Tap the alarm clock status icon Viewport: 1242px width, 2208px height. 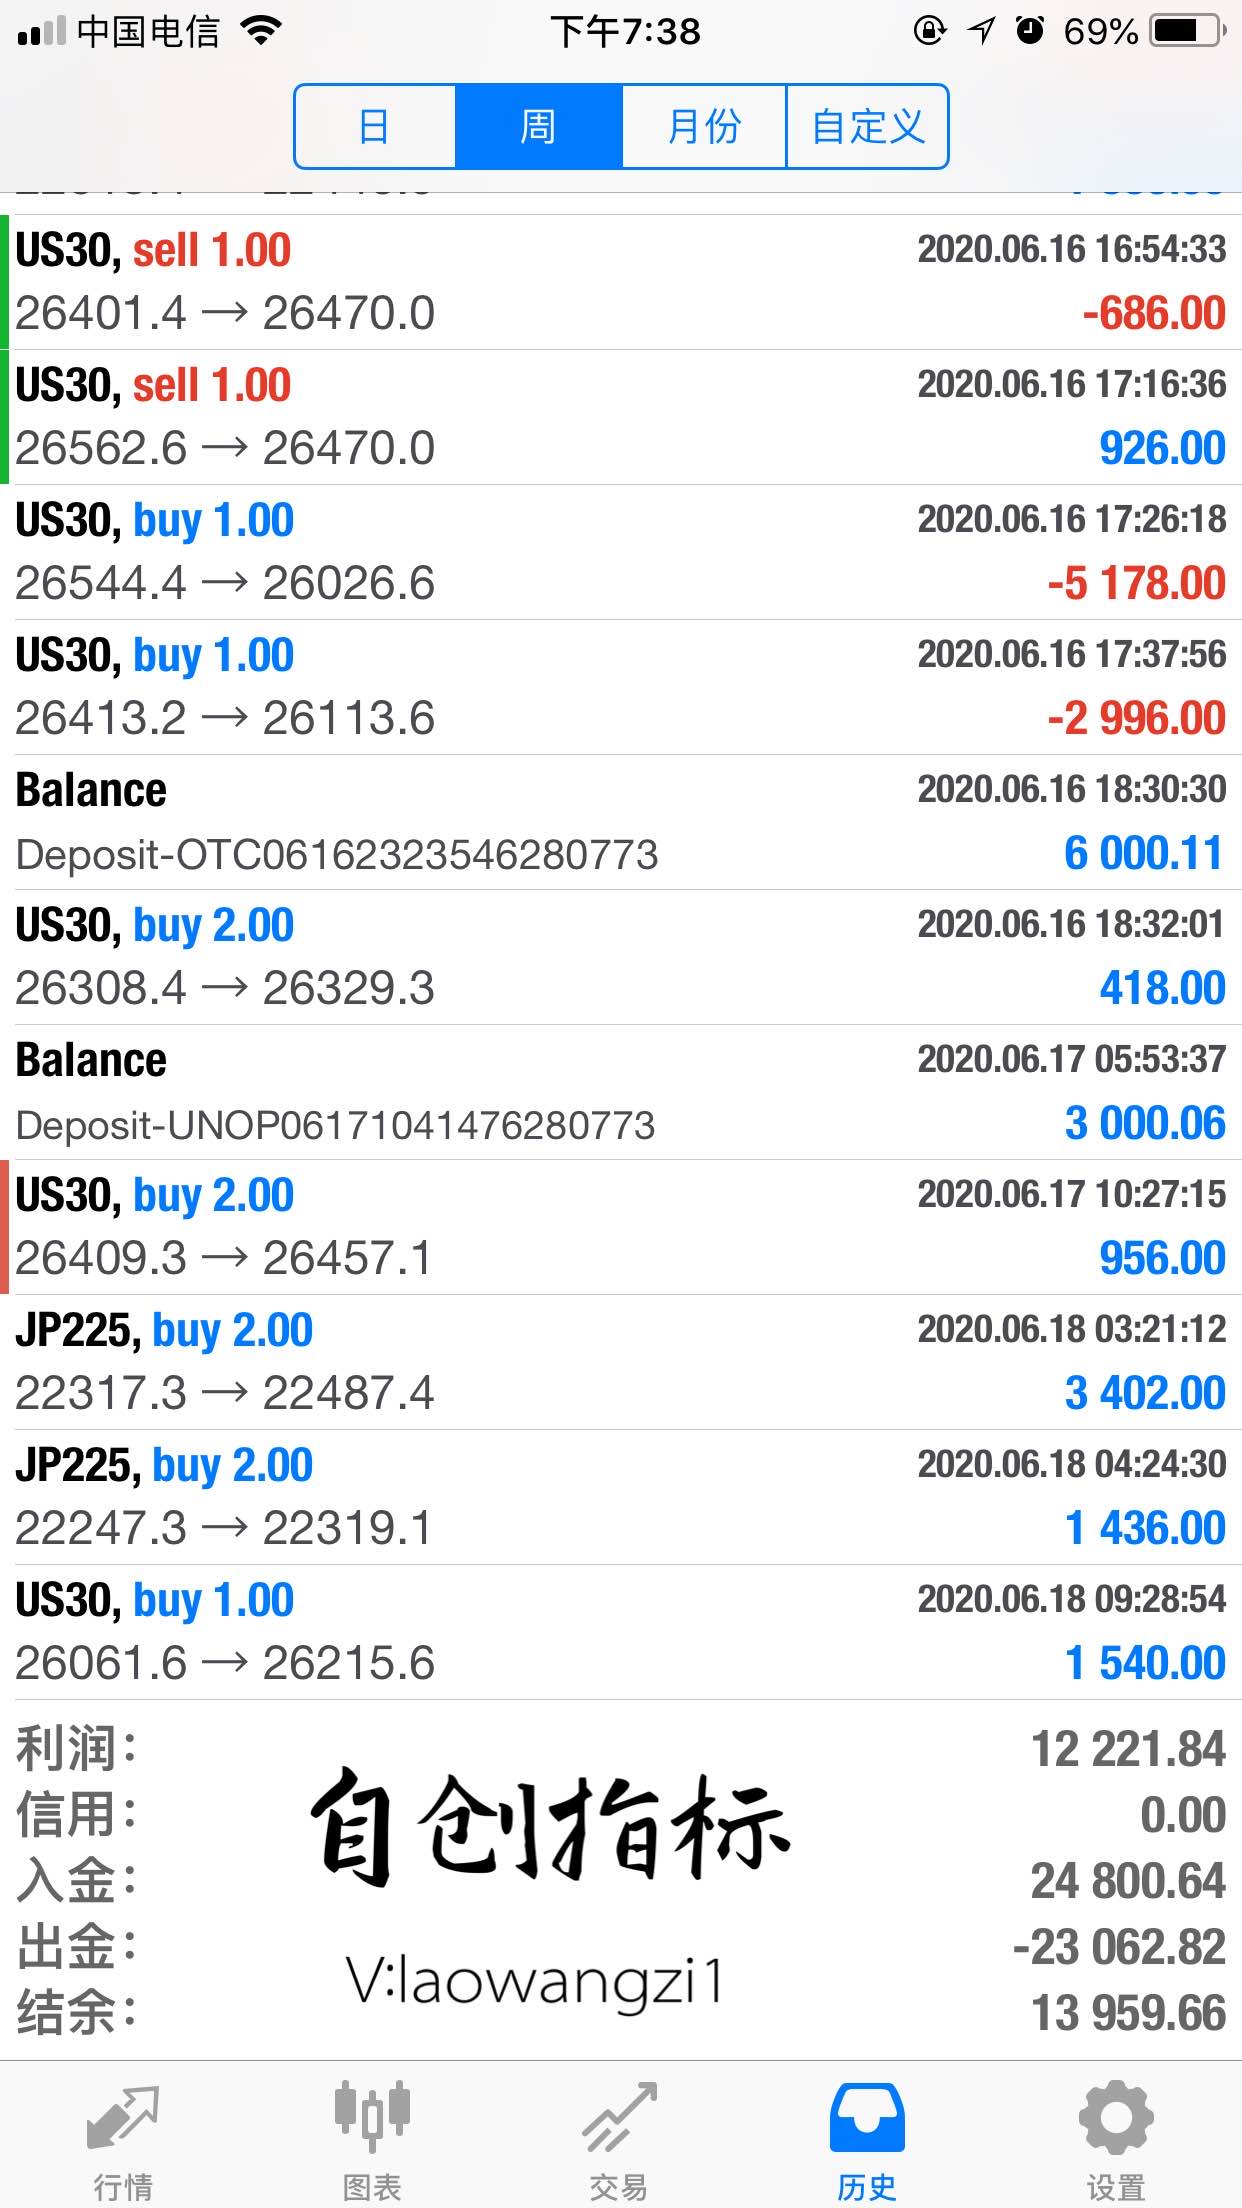1030,32
